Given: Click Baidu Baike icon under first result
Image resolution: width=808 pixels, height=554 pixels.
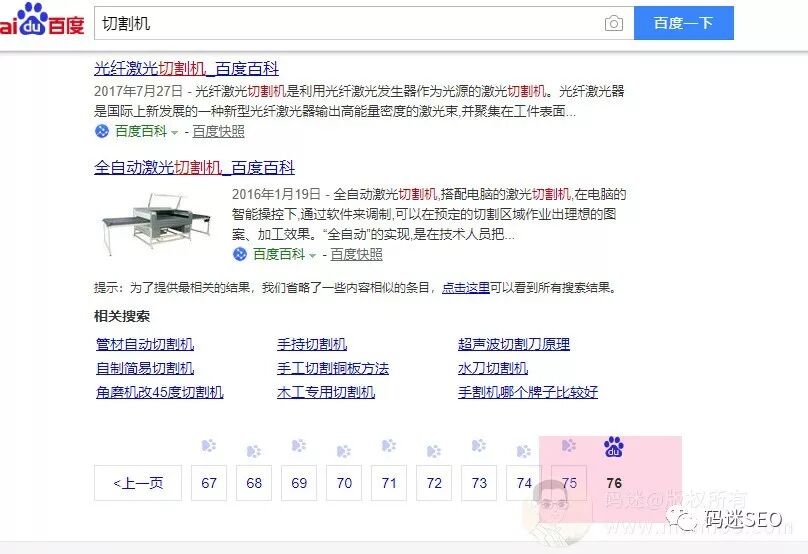Looking at the screenshot, I should tap(102, 131).
